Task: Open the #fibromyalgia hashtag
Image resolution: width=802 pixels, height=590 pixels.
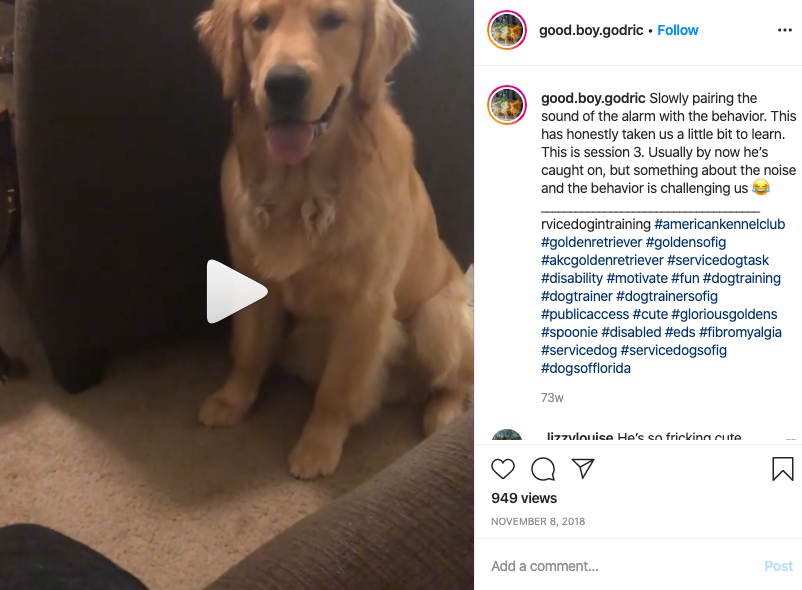Action: [740, 332]
